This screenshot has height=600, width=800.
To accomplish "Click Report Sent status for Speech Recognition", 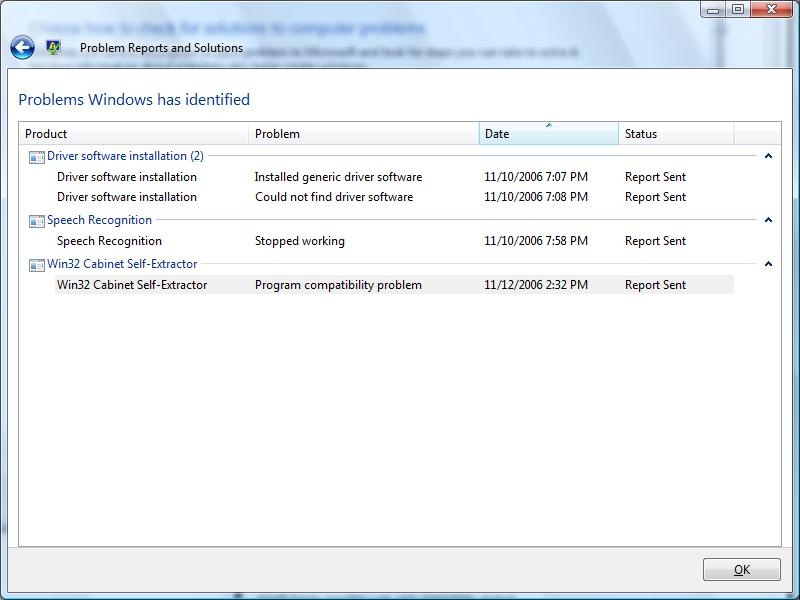I will [x=655, y=241].
